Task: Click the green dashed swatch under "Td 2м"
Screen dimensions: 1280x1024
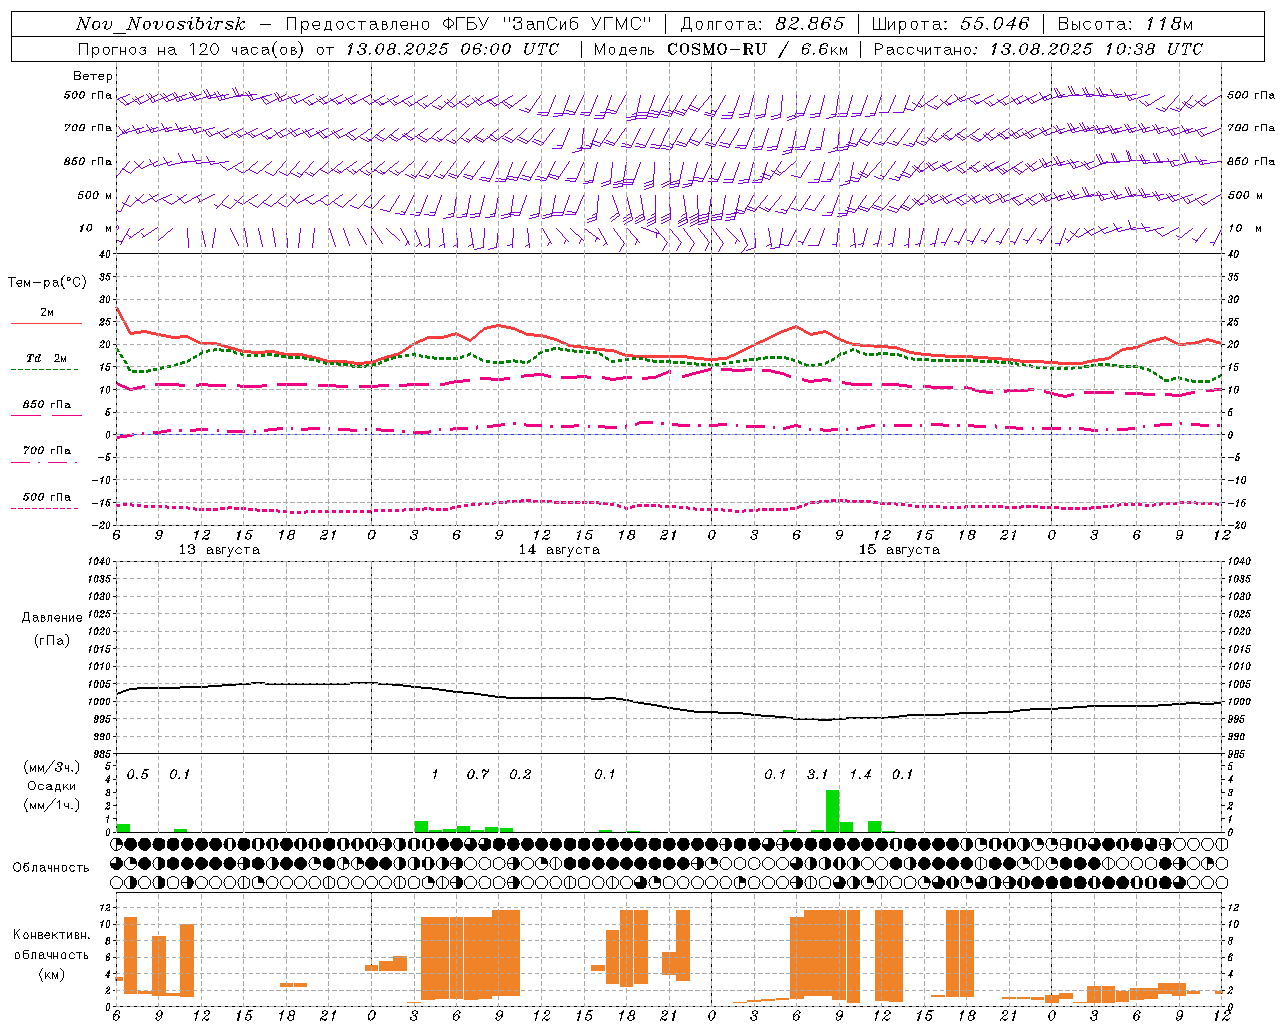Action: click(46, 369)
